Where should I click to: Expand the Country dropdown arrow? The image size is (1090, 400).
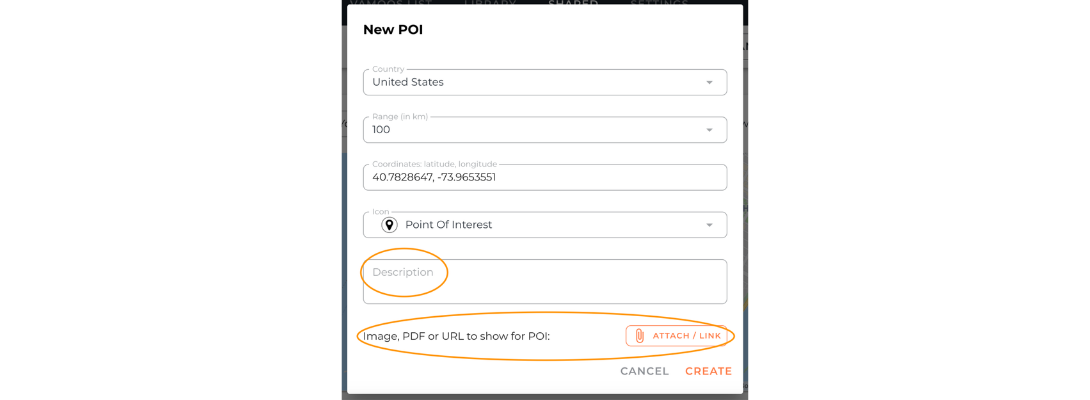pos(709,82)
